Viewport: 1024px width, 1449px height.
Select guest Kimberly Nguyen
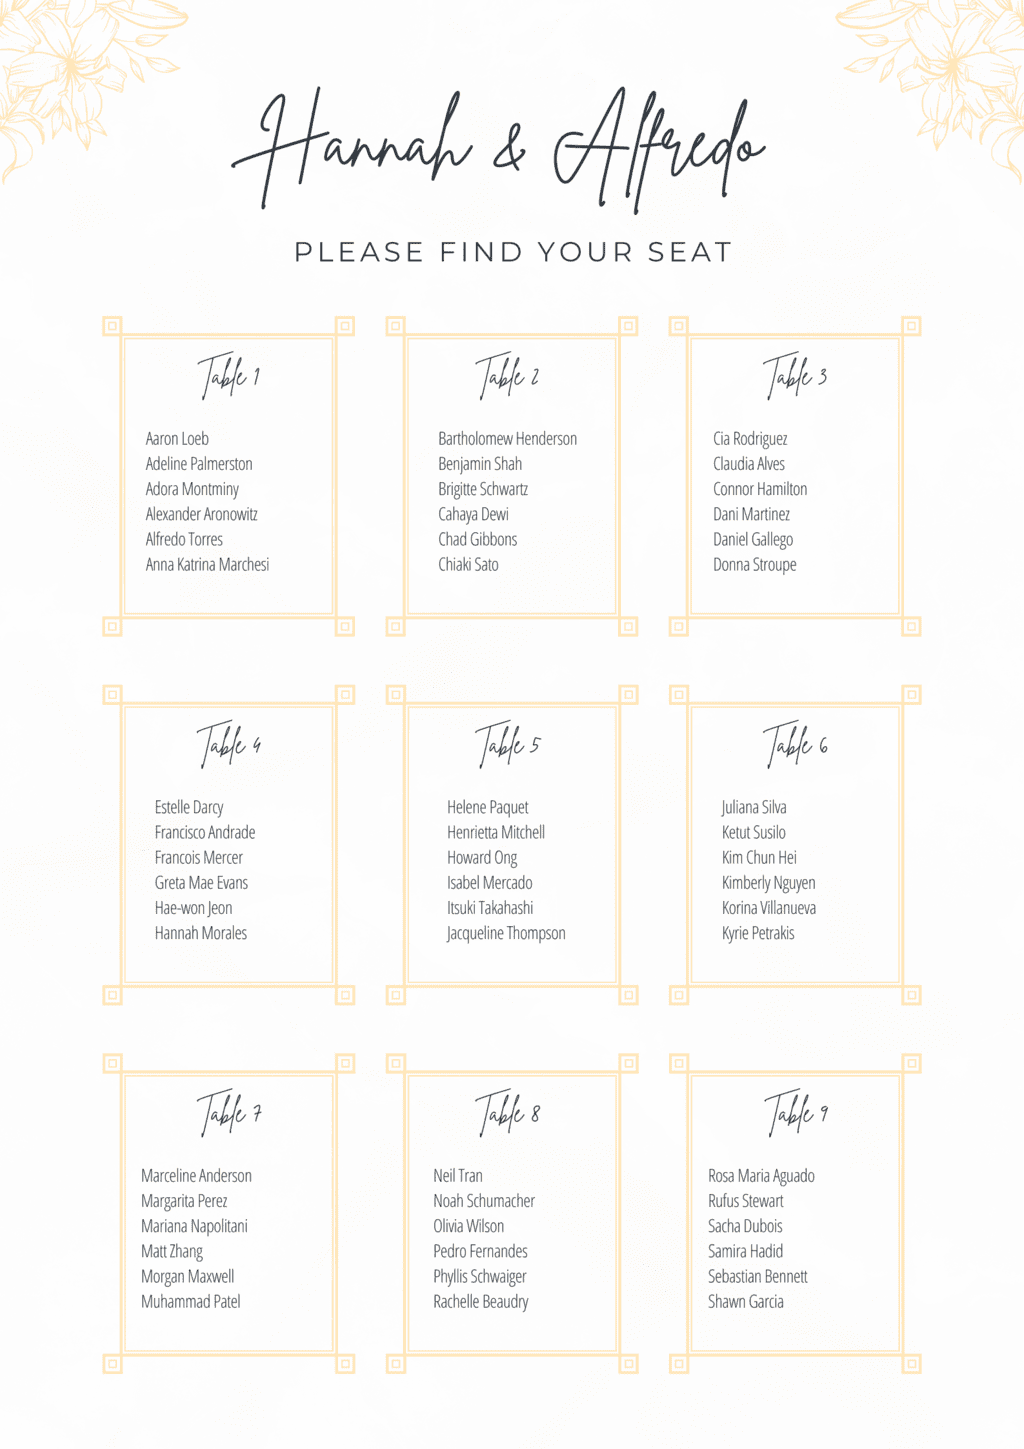click(768, 883)
